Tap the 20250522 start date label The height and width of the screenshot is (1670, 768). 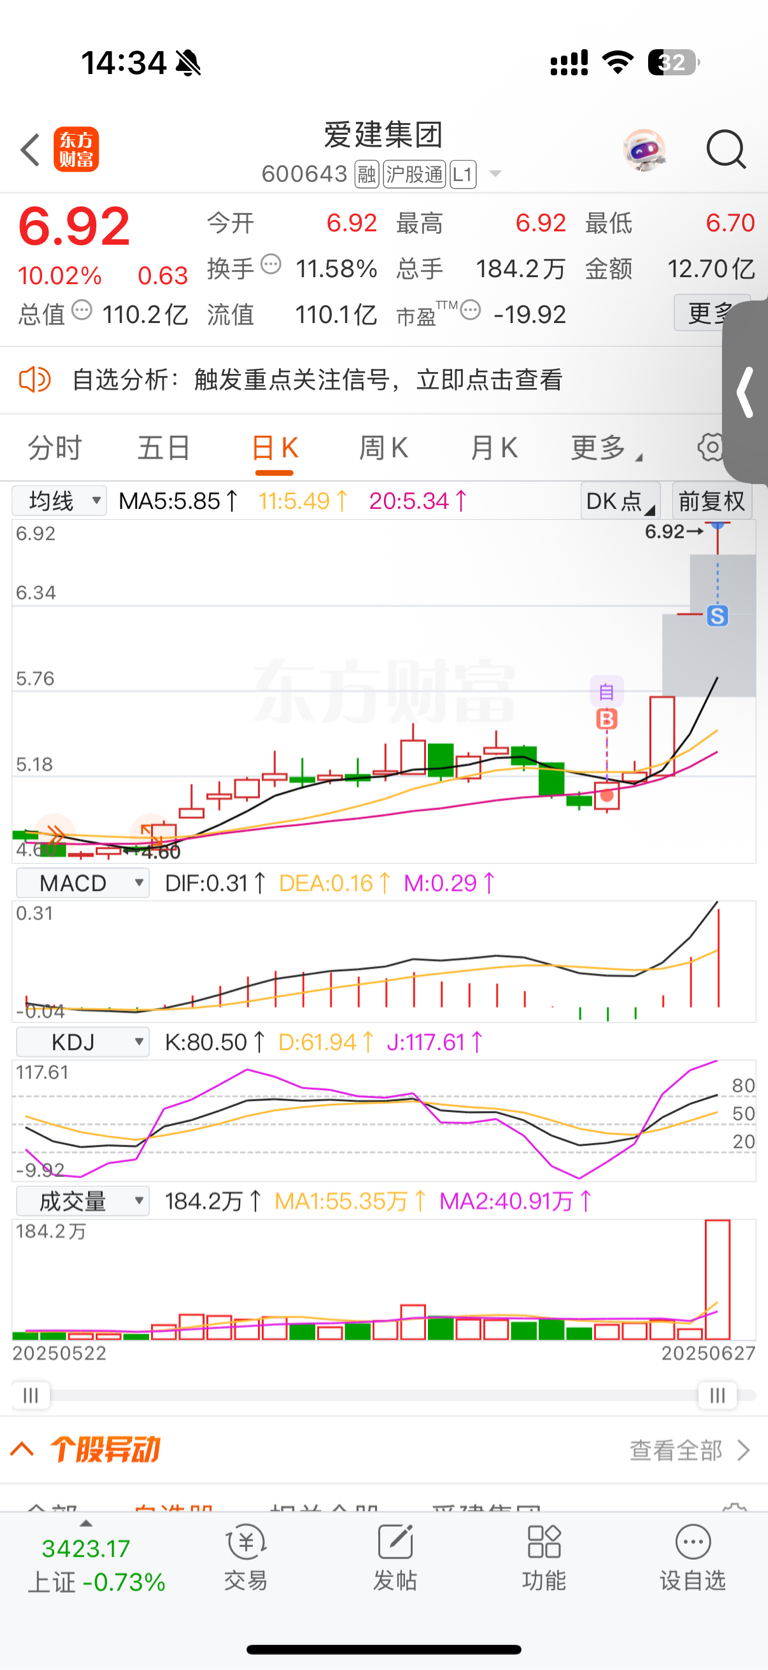[x=59, y=1353]
